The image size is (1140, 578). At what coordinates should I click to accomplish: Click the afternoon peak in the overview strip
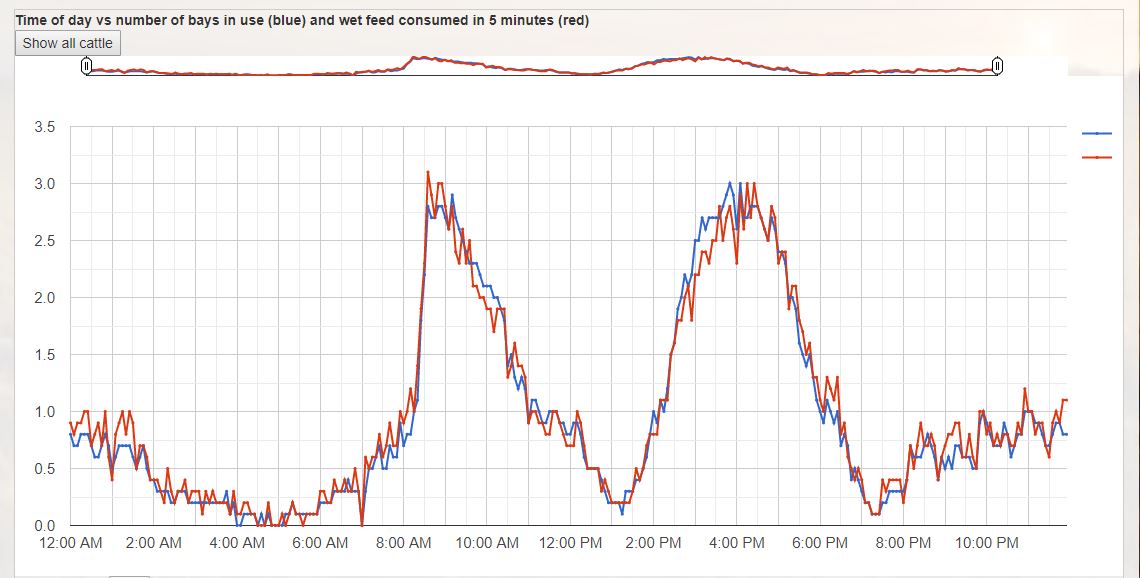tap(689, 58)
